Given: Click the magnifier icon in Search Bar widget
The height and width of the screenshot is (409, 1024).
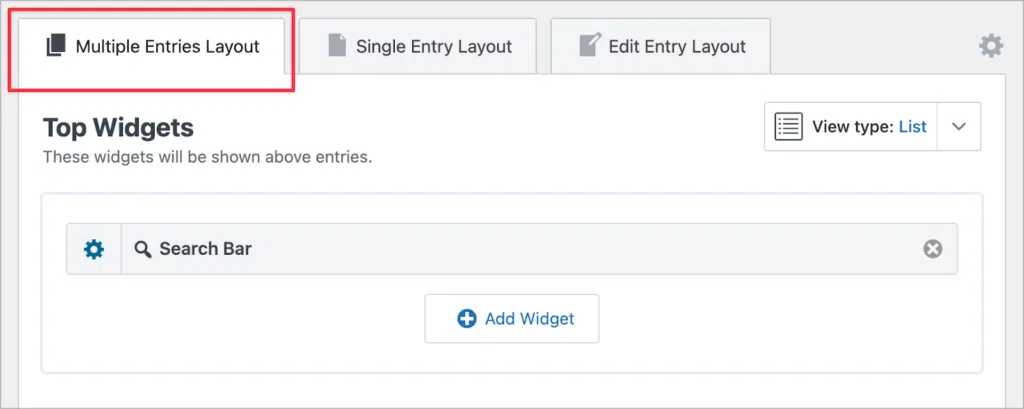Looking at the screenshot, I should click(143, 249).
